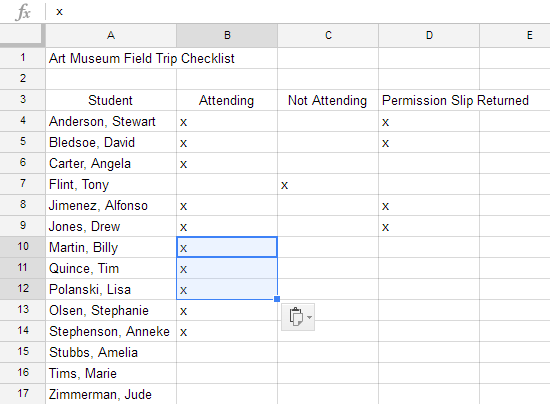Select the Zimmerman, Jude name cell
This screenshot has height=404, width=550.
111,394
